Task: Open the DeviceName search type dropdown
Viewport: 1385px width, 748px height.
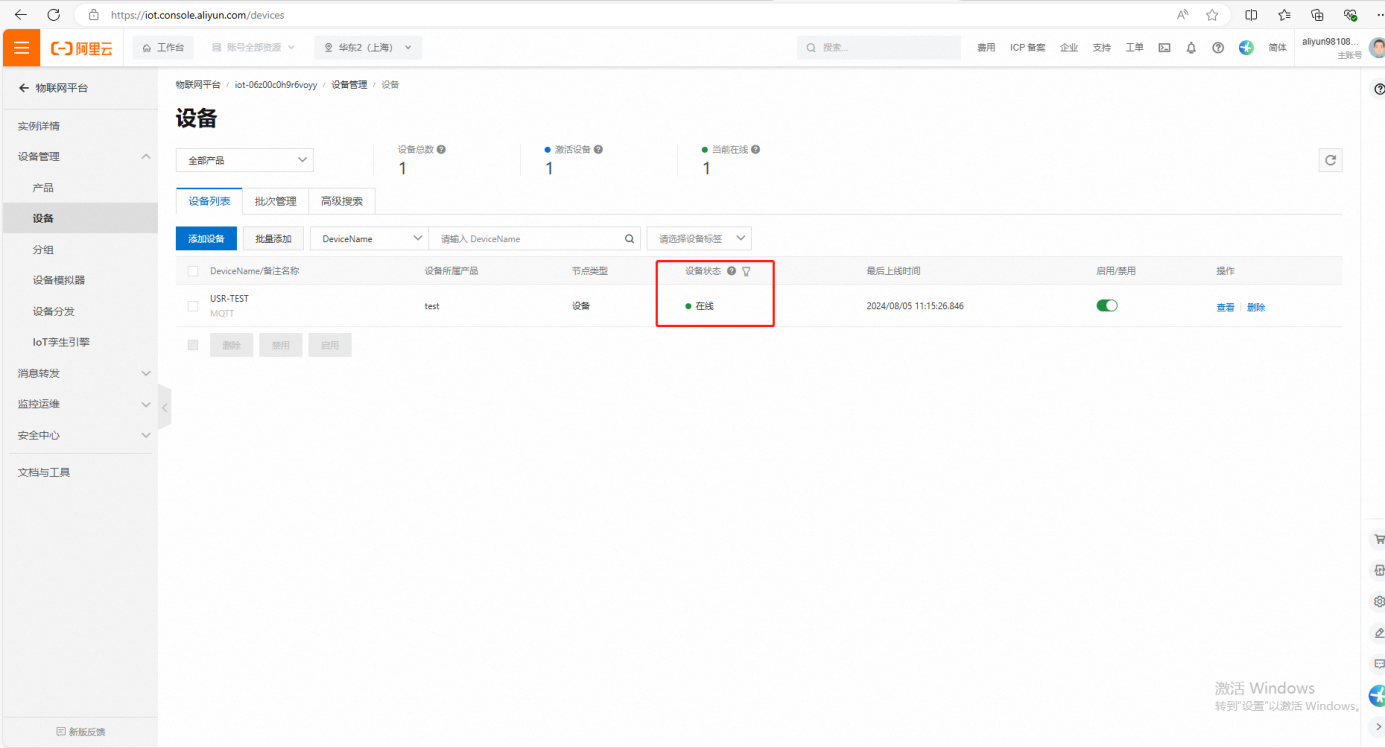Action: [369, 239]
